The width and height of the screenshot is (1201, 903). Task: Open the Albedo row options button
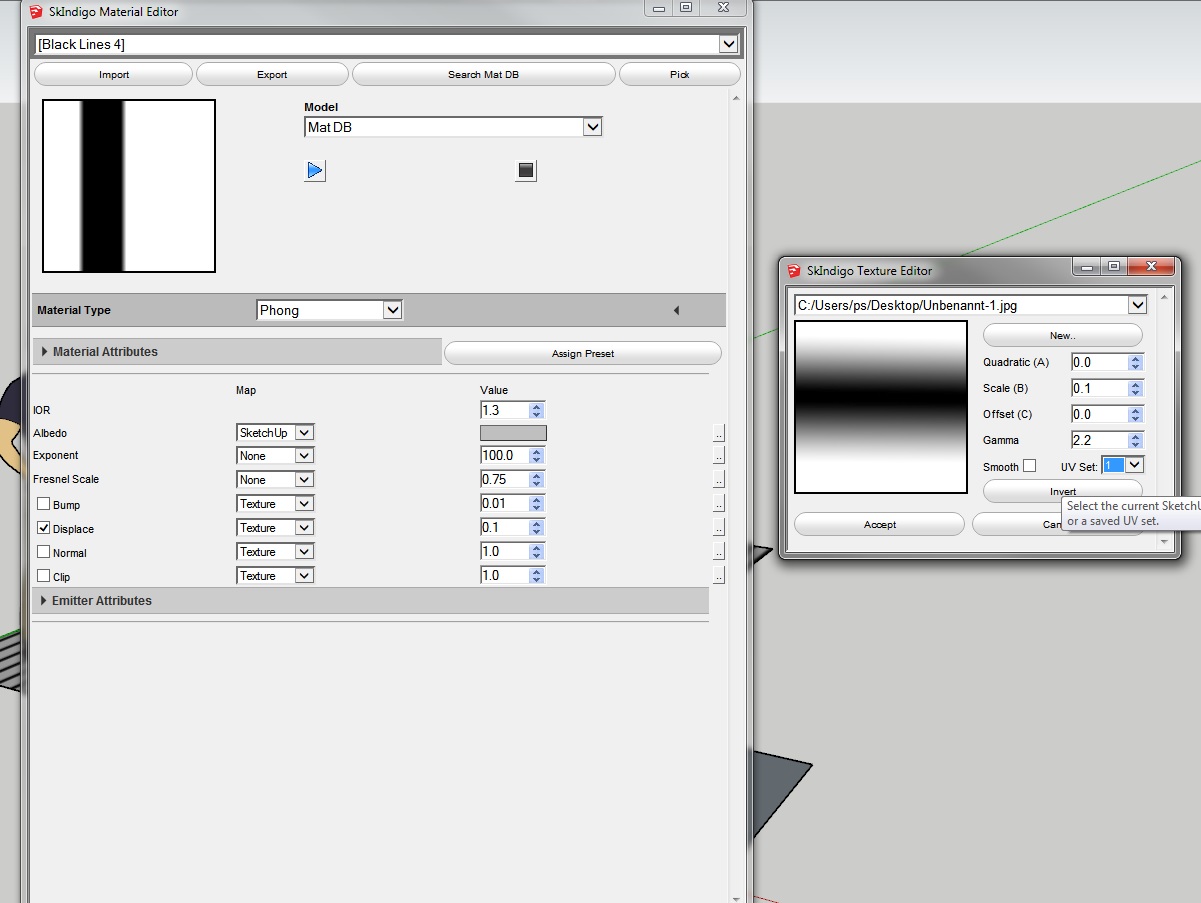pyautogui.click(x=718, y=434)
